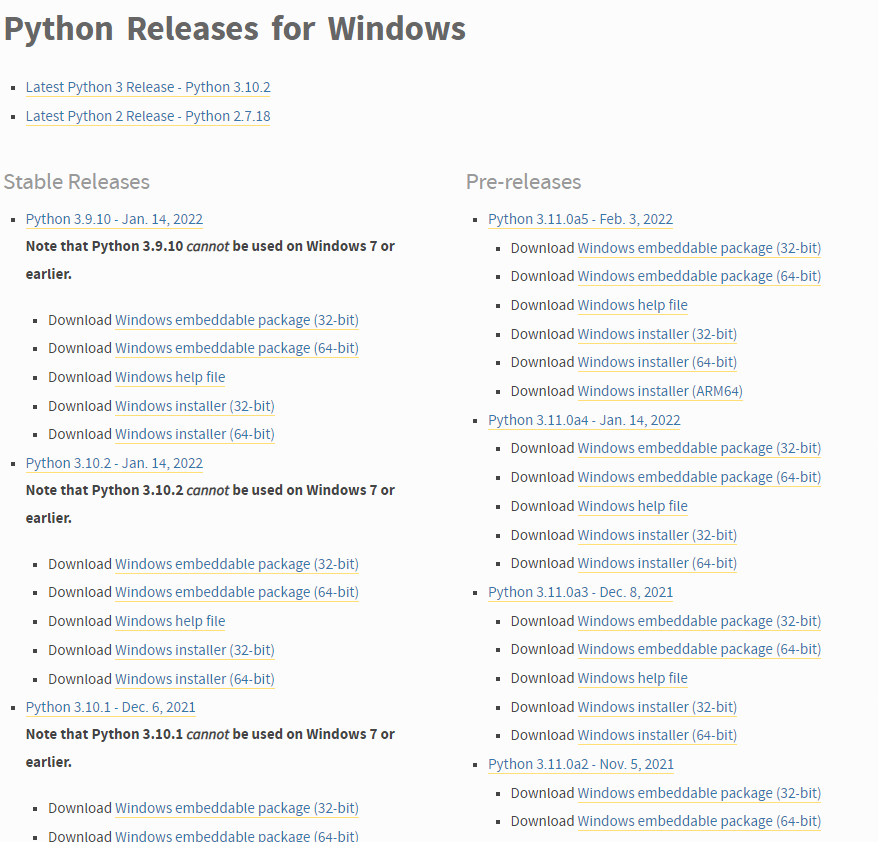Download Python 3.11.0a3 Windows embeddable package (32-bit)
Screen dimensions: 878x842
click(699, 621)
